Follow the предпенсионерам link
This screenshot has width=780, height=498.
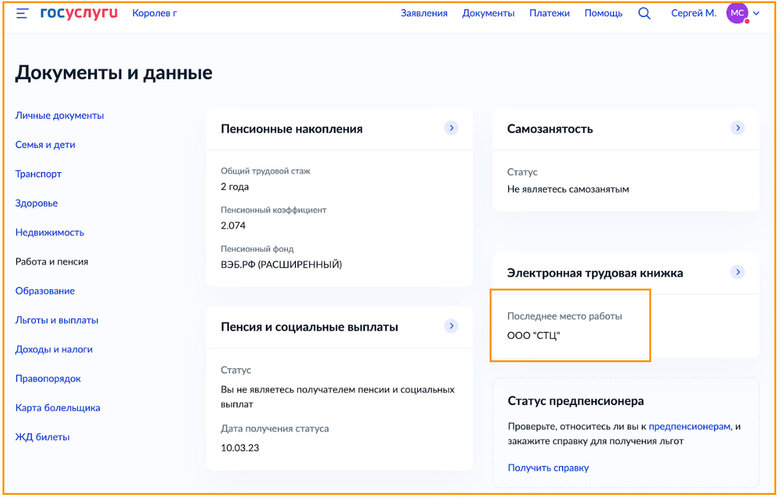pos(690,426)
